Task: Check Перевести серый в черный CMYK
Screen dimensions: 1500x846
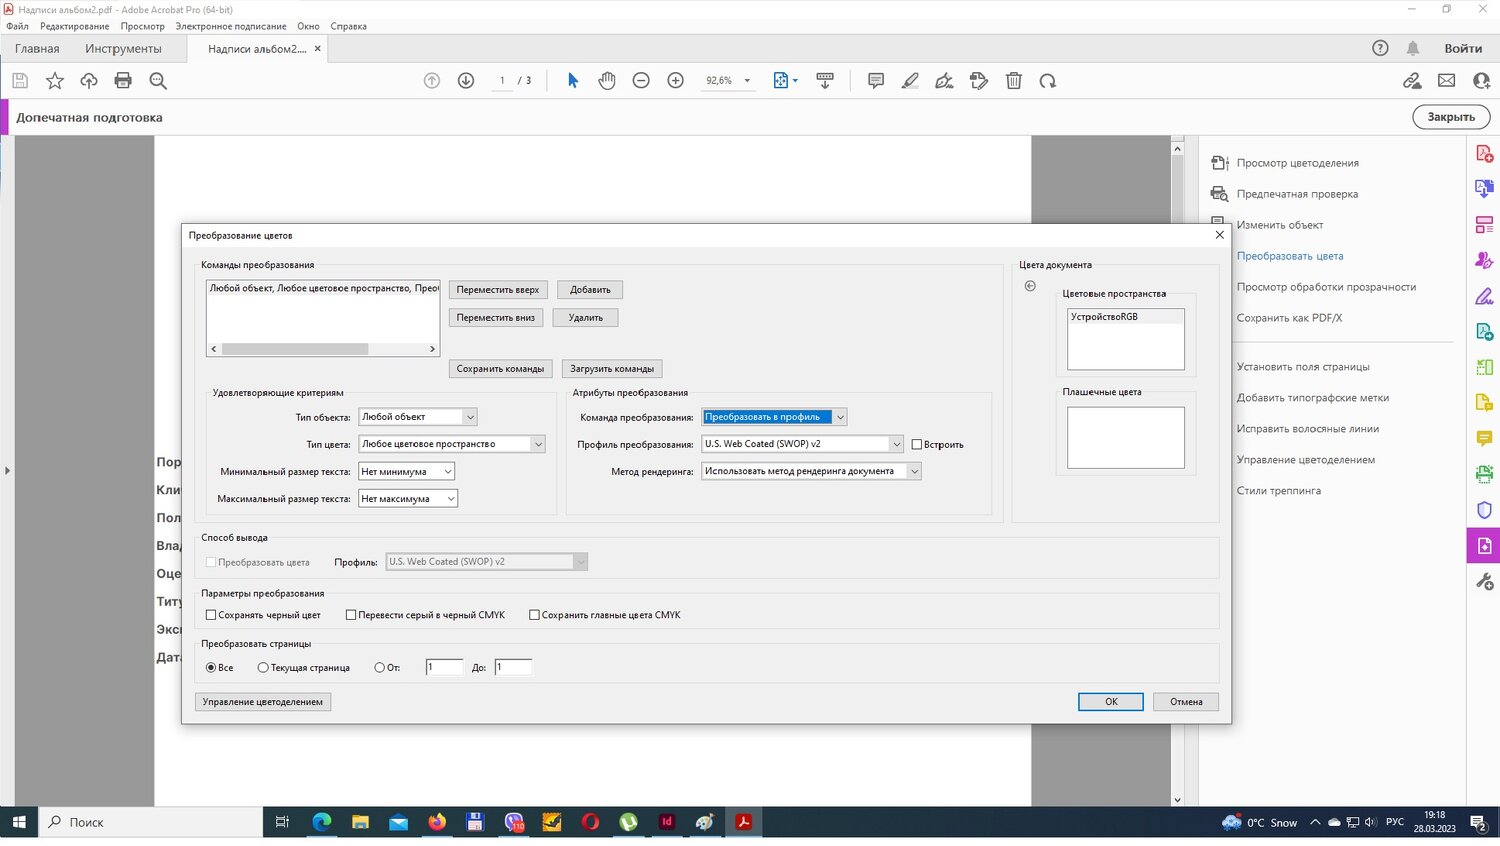Action: point(351,615)
